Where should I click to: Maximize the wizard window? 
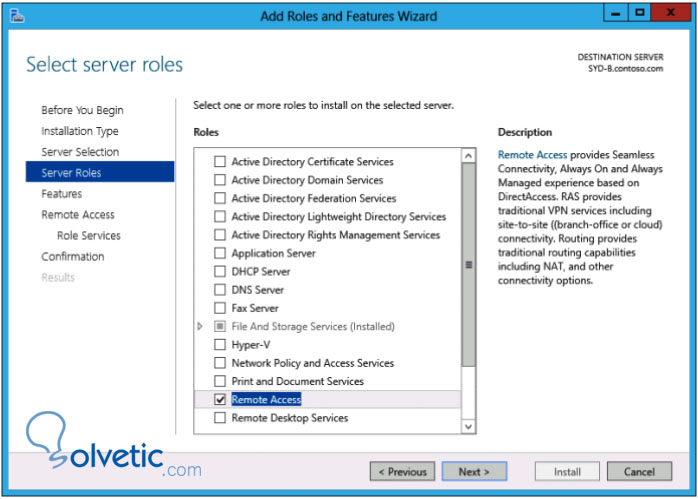click(640, 13)
